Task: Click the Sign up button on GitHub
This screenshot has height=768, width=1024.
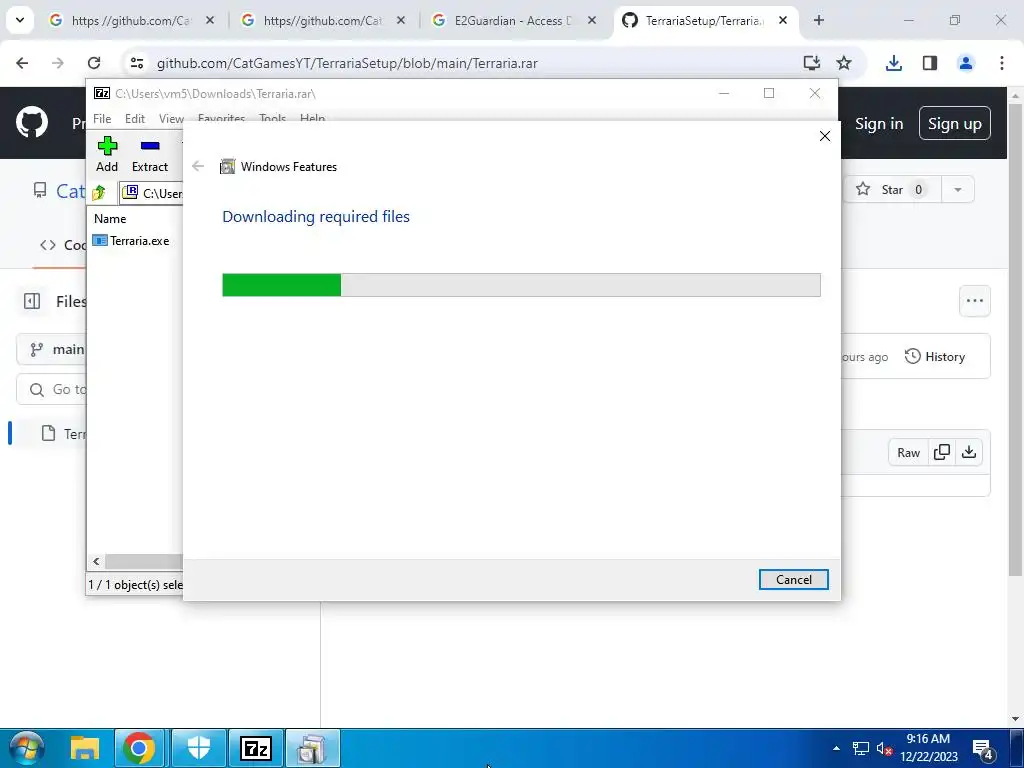Action: coord(954,123)
